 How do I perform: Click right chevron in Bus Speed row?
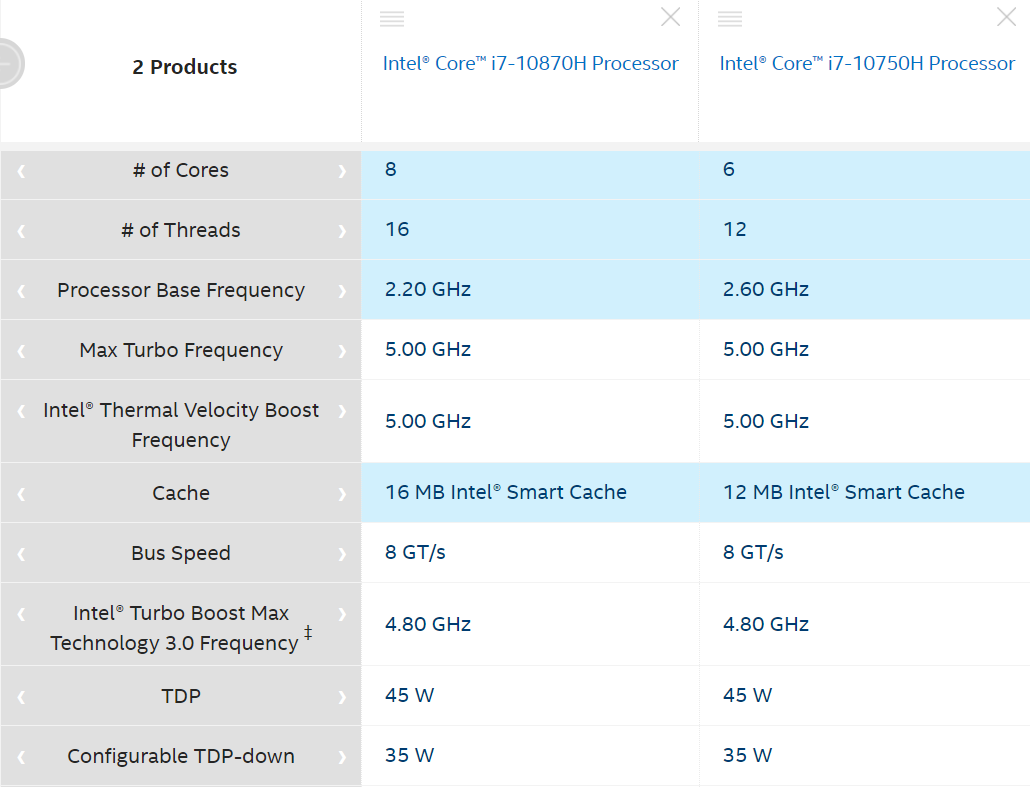click(342, 554)
